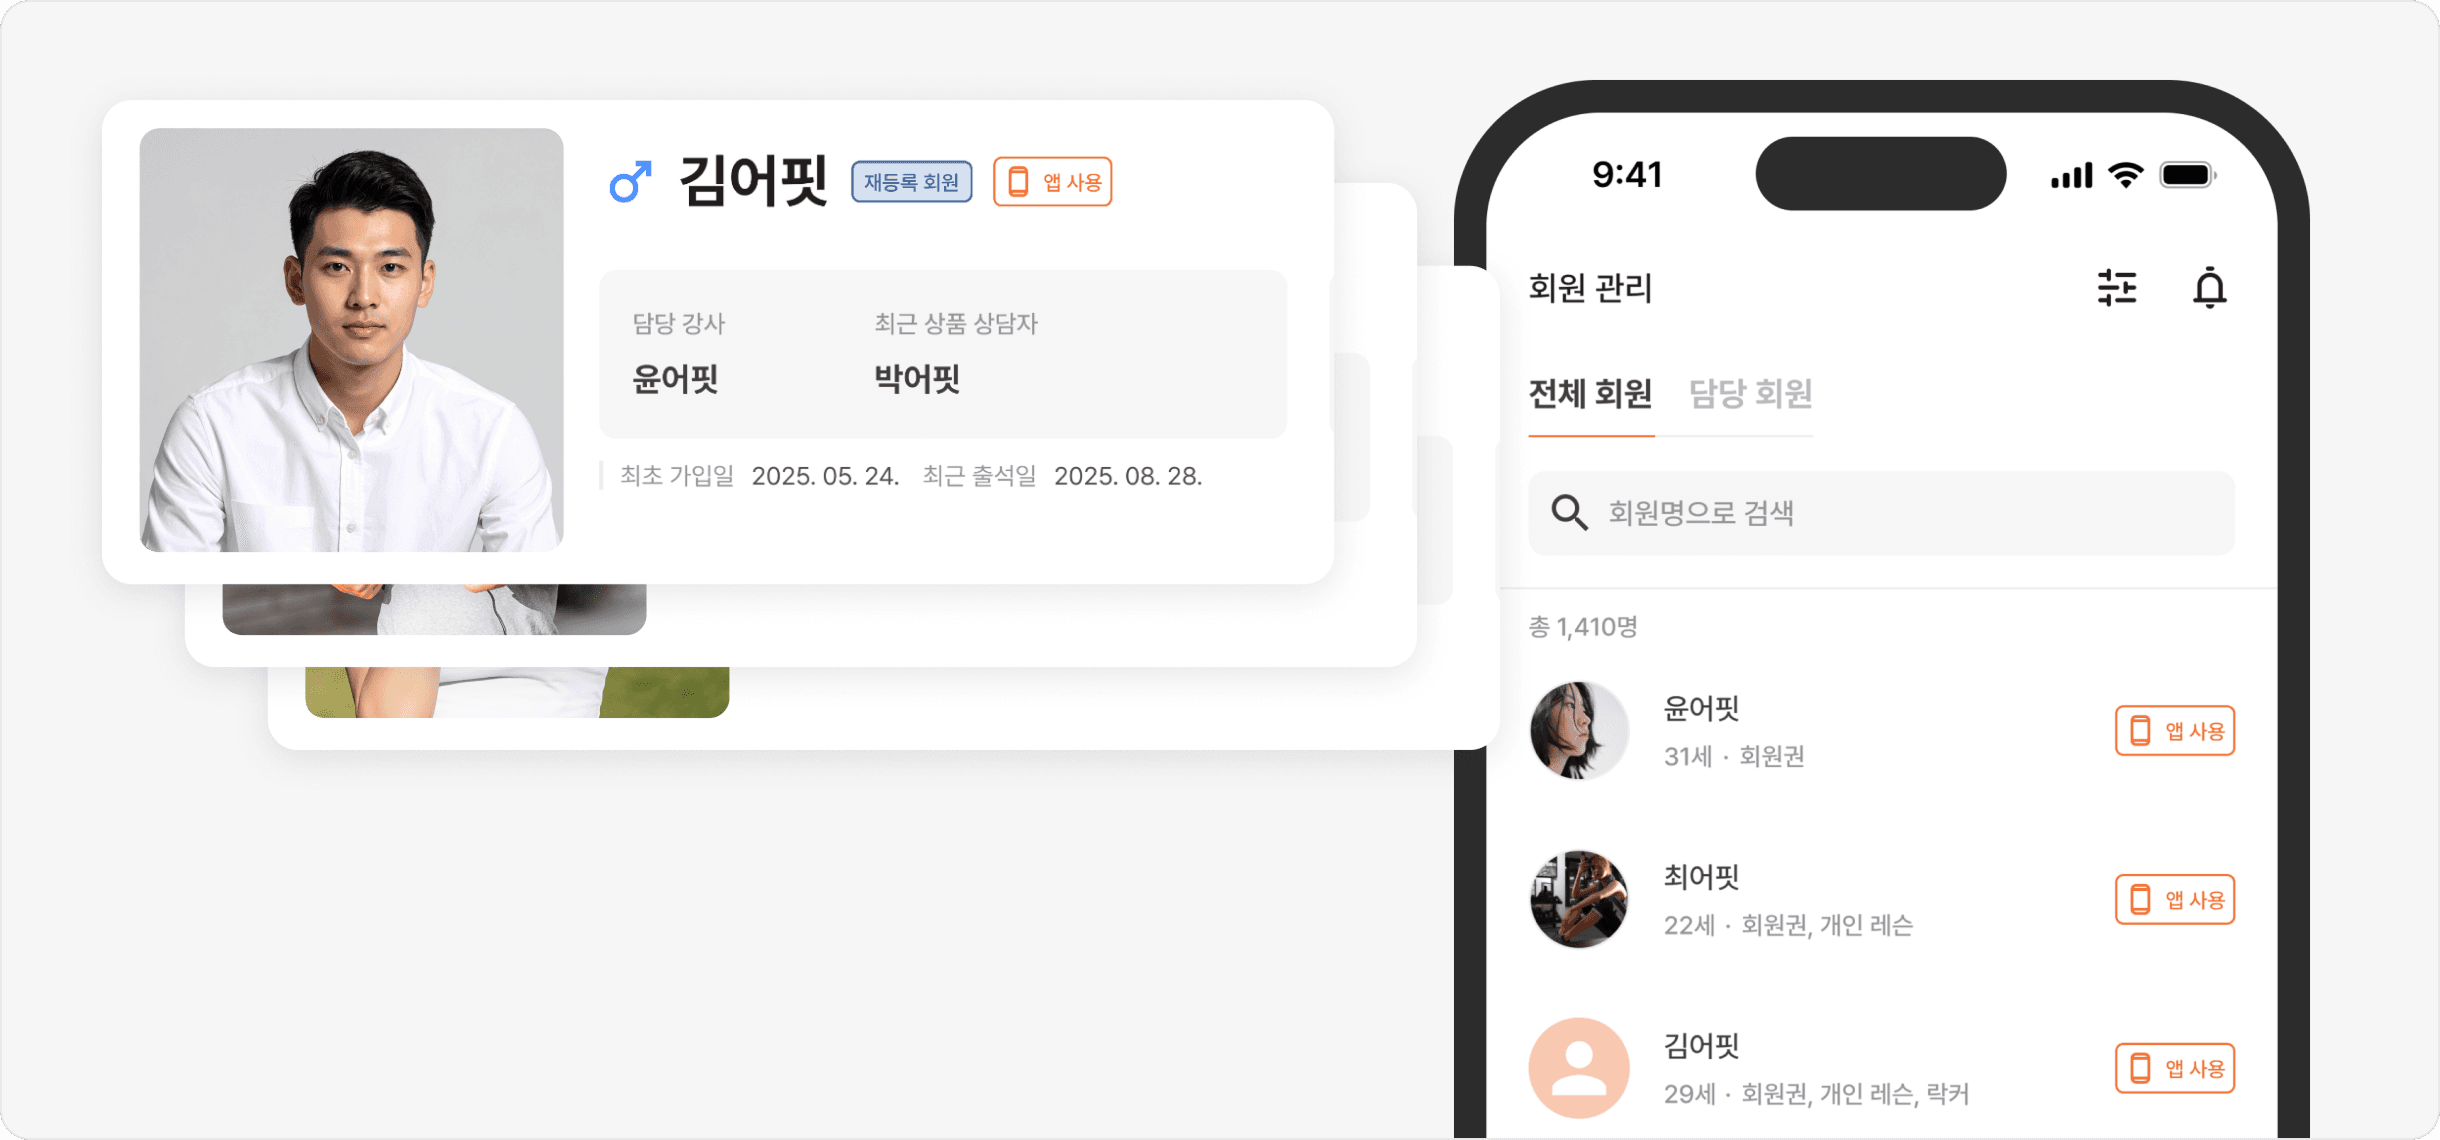Click the 재등록 회원 badge

[911, 181]
